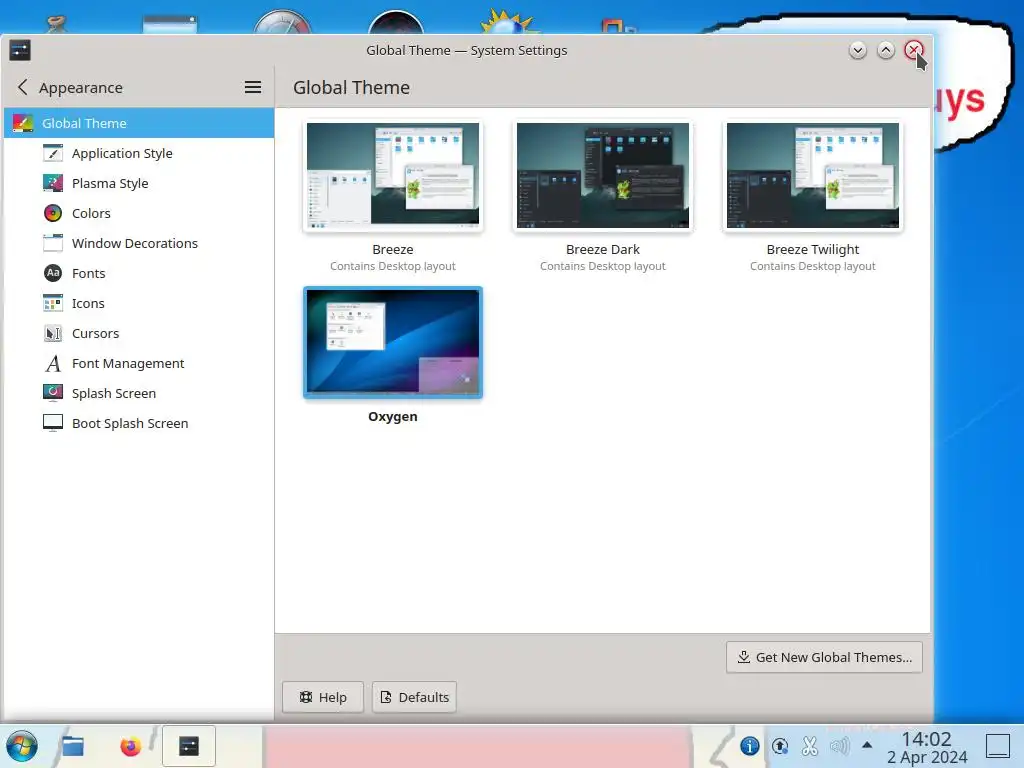Viewport: 1024px width, 768px height.
Task: Click the Cursors settings label
Action: point(95,333)
